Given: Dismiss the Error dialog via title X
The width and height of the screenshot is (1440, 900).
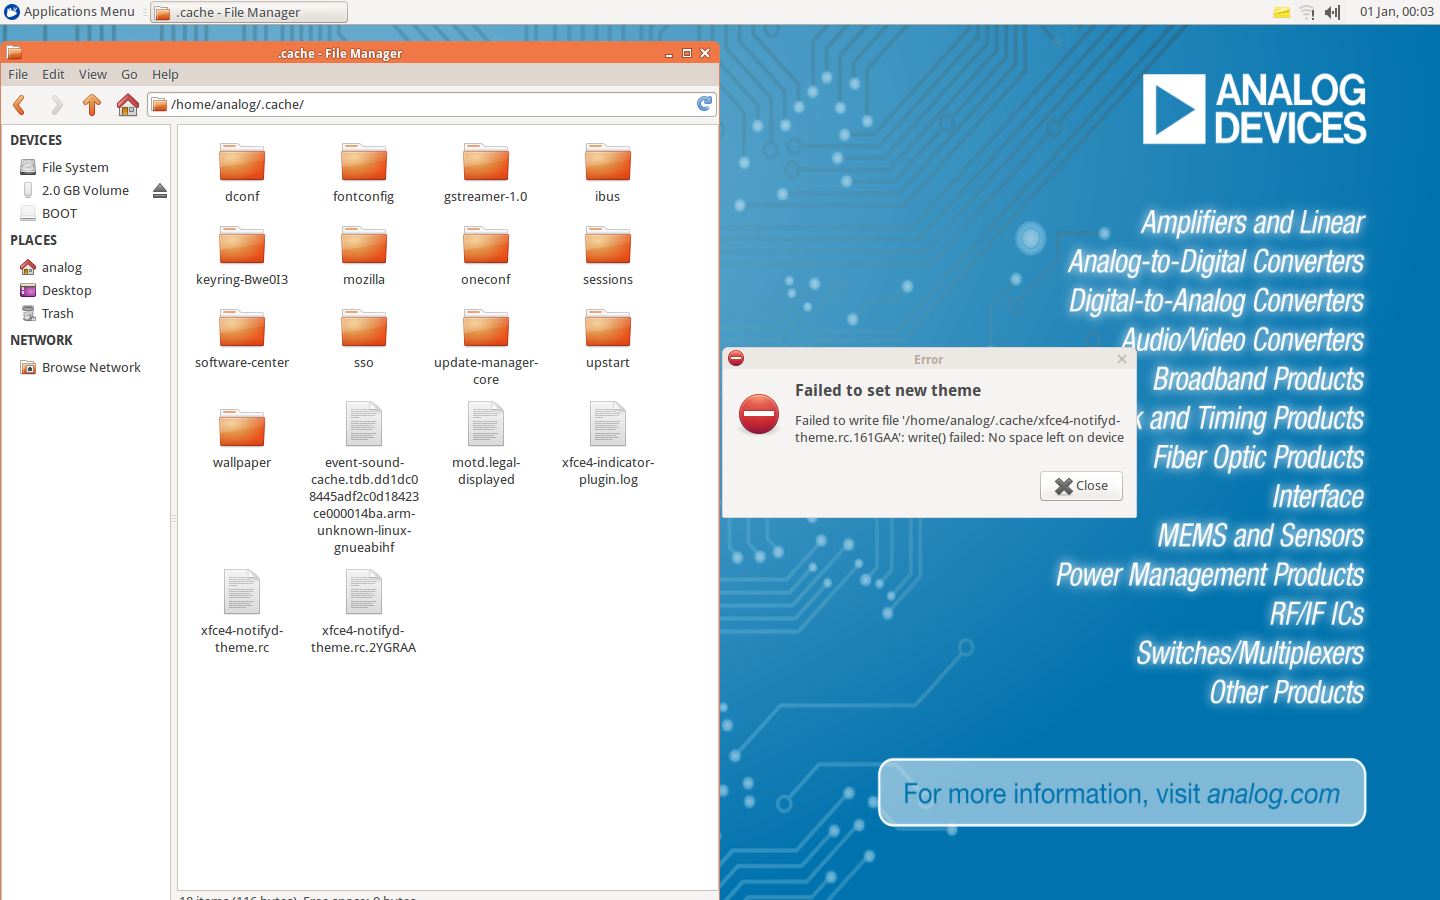Looking at the screenshot, I should [1122, 359].
